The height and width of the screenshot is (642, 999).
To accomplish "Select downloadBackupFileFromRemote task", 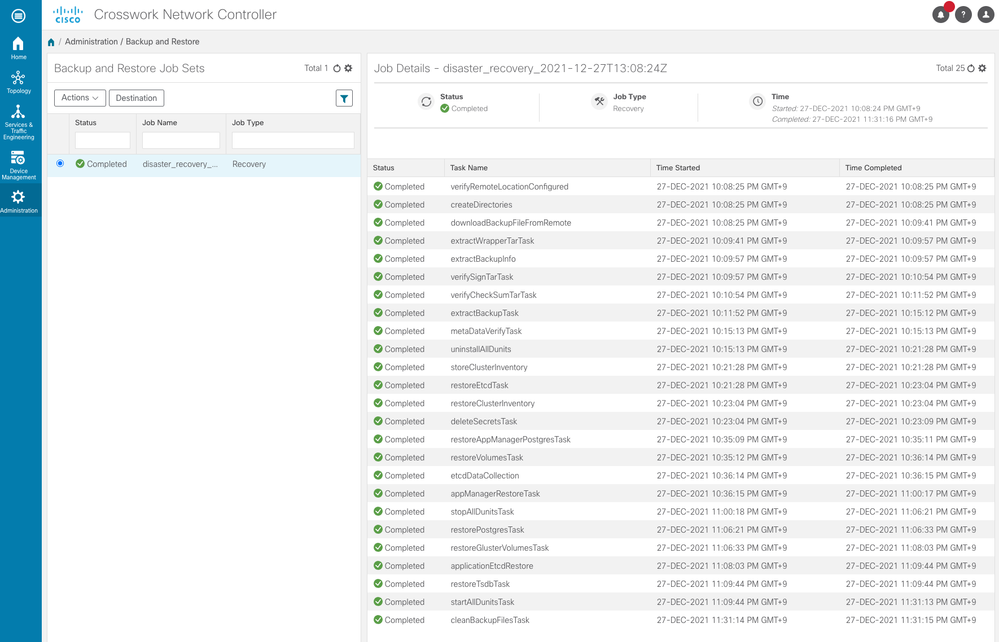I will (680, 223).
